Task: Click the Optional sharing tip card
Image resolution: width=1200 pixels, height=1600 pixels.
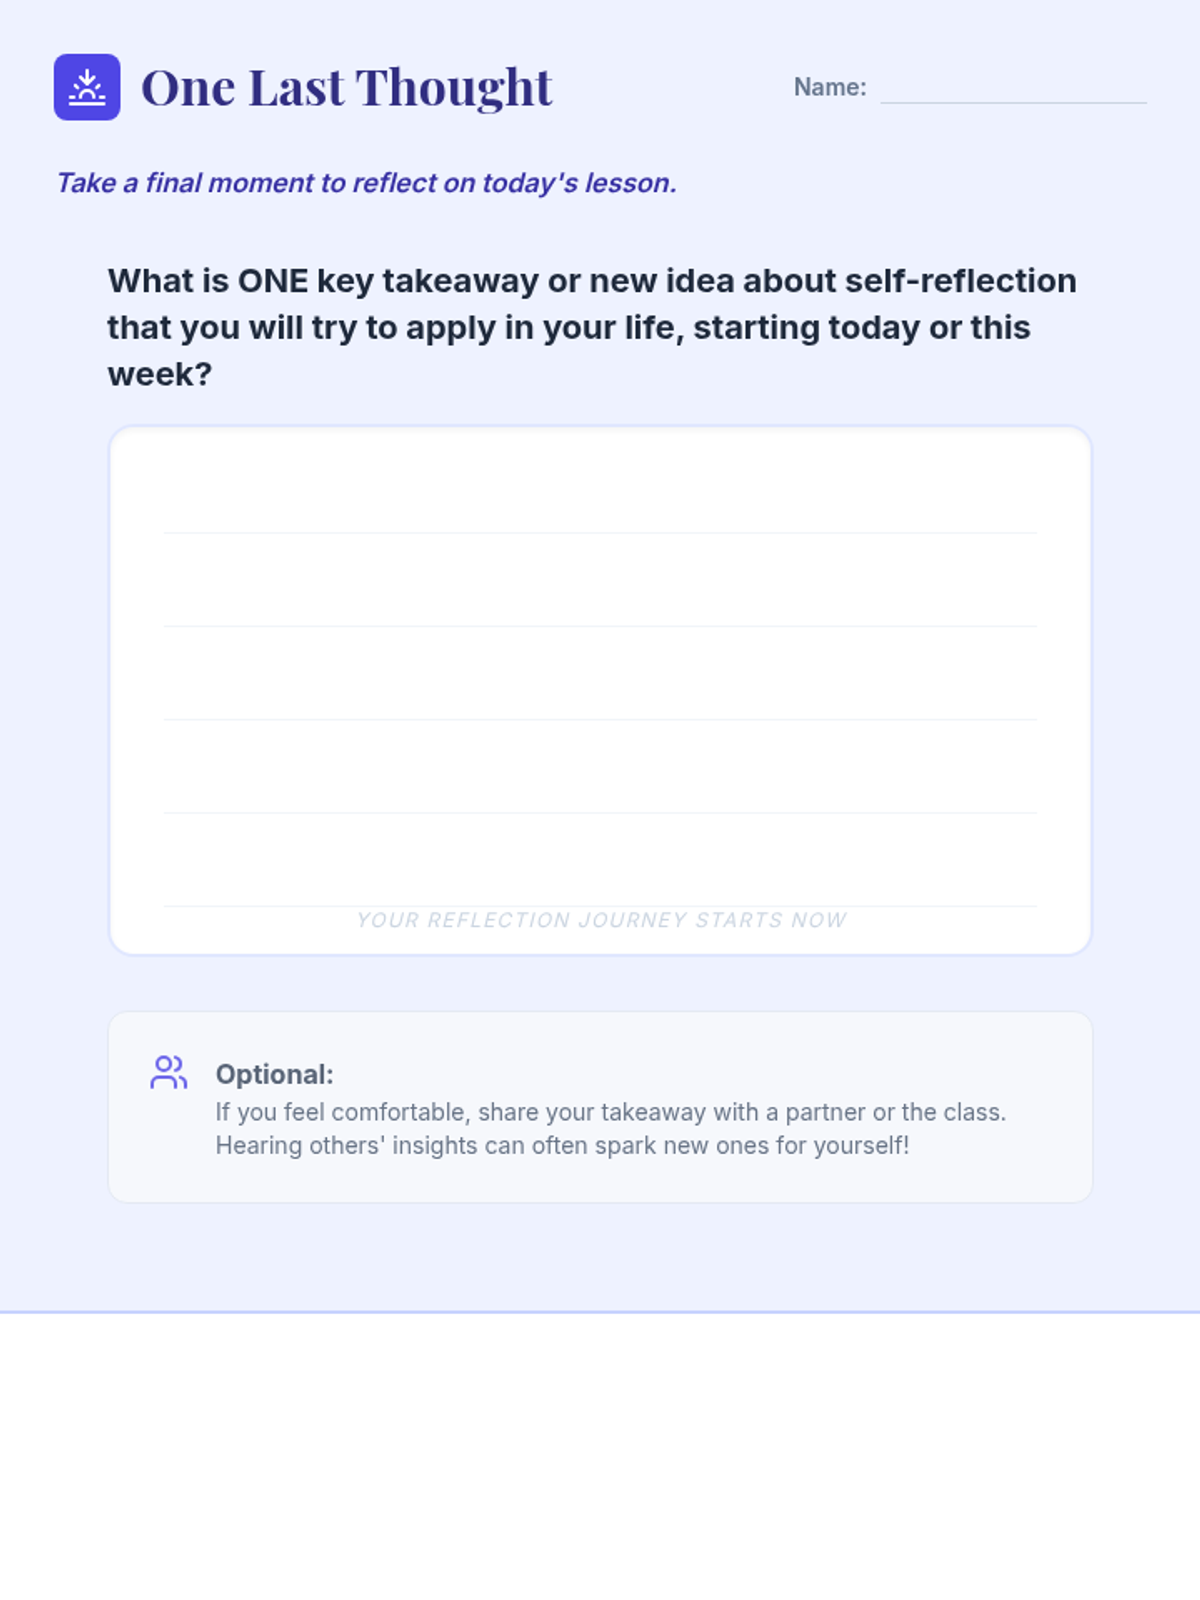Action: point(600,1107)
